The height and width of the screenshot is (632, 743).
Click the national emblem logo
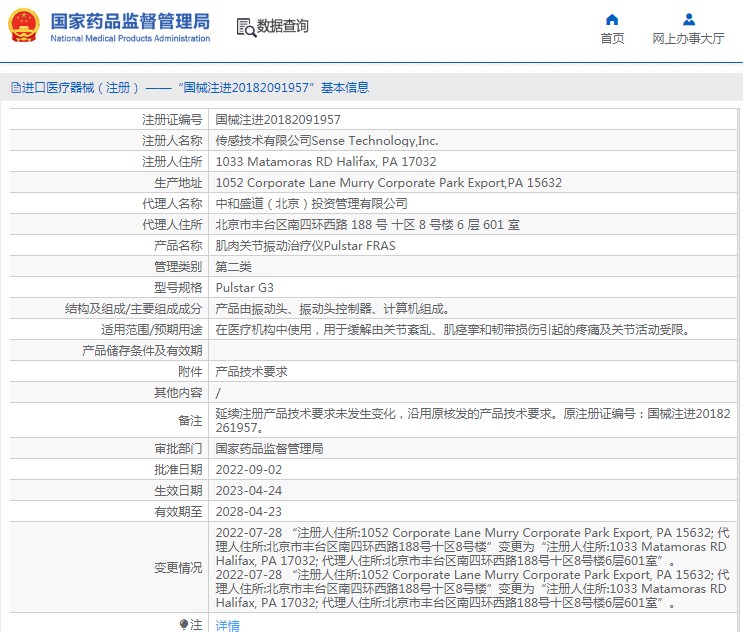pyautogui.click(x=23, y=26)
